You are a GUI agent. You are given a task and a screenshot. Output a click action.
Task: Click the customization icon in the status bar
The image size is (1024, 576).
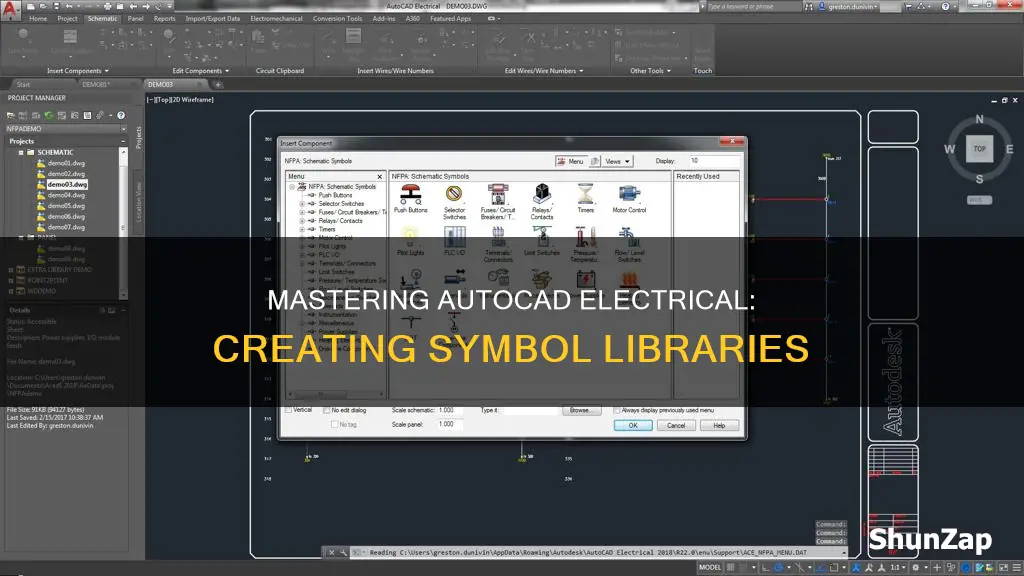pos(1016,568)
